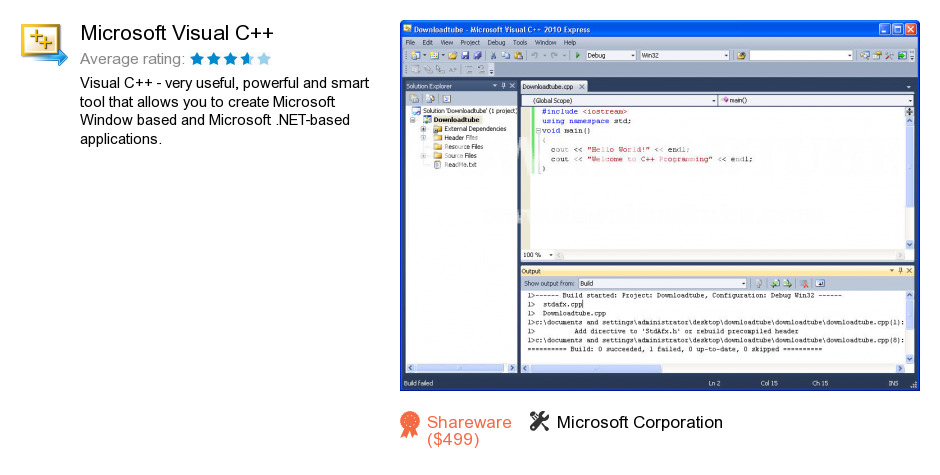Open the View menu
The width and height of the screenshot is (940, 475).
click(x=447, y=43)
